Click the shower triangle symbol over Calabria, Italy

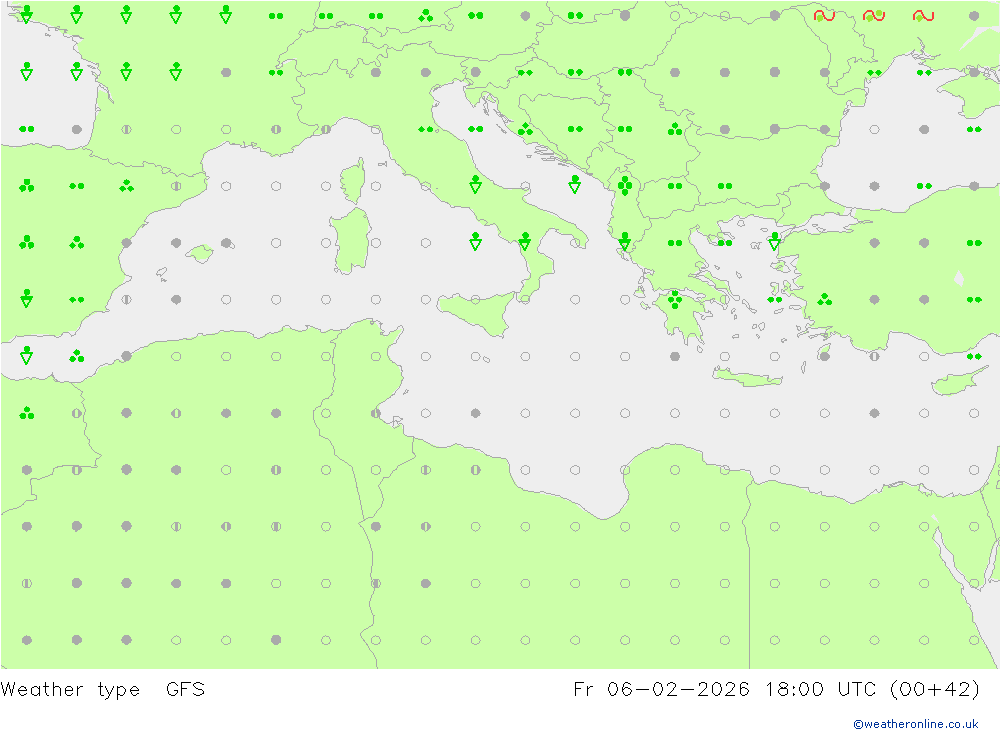(525, 241)
